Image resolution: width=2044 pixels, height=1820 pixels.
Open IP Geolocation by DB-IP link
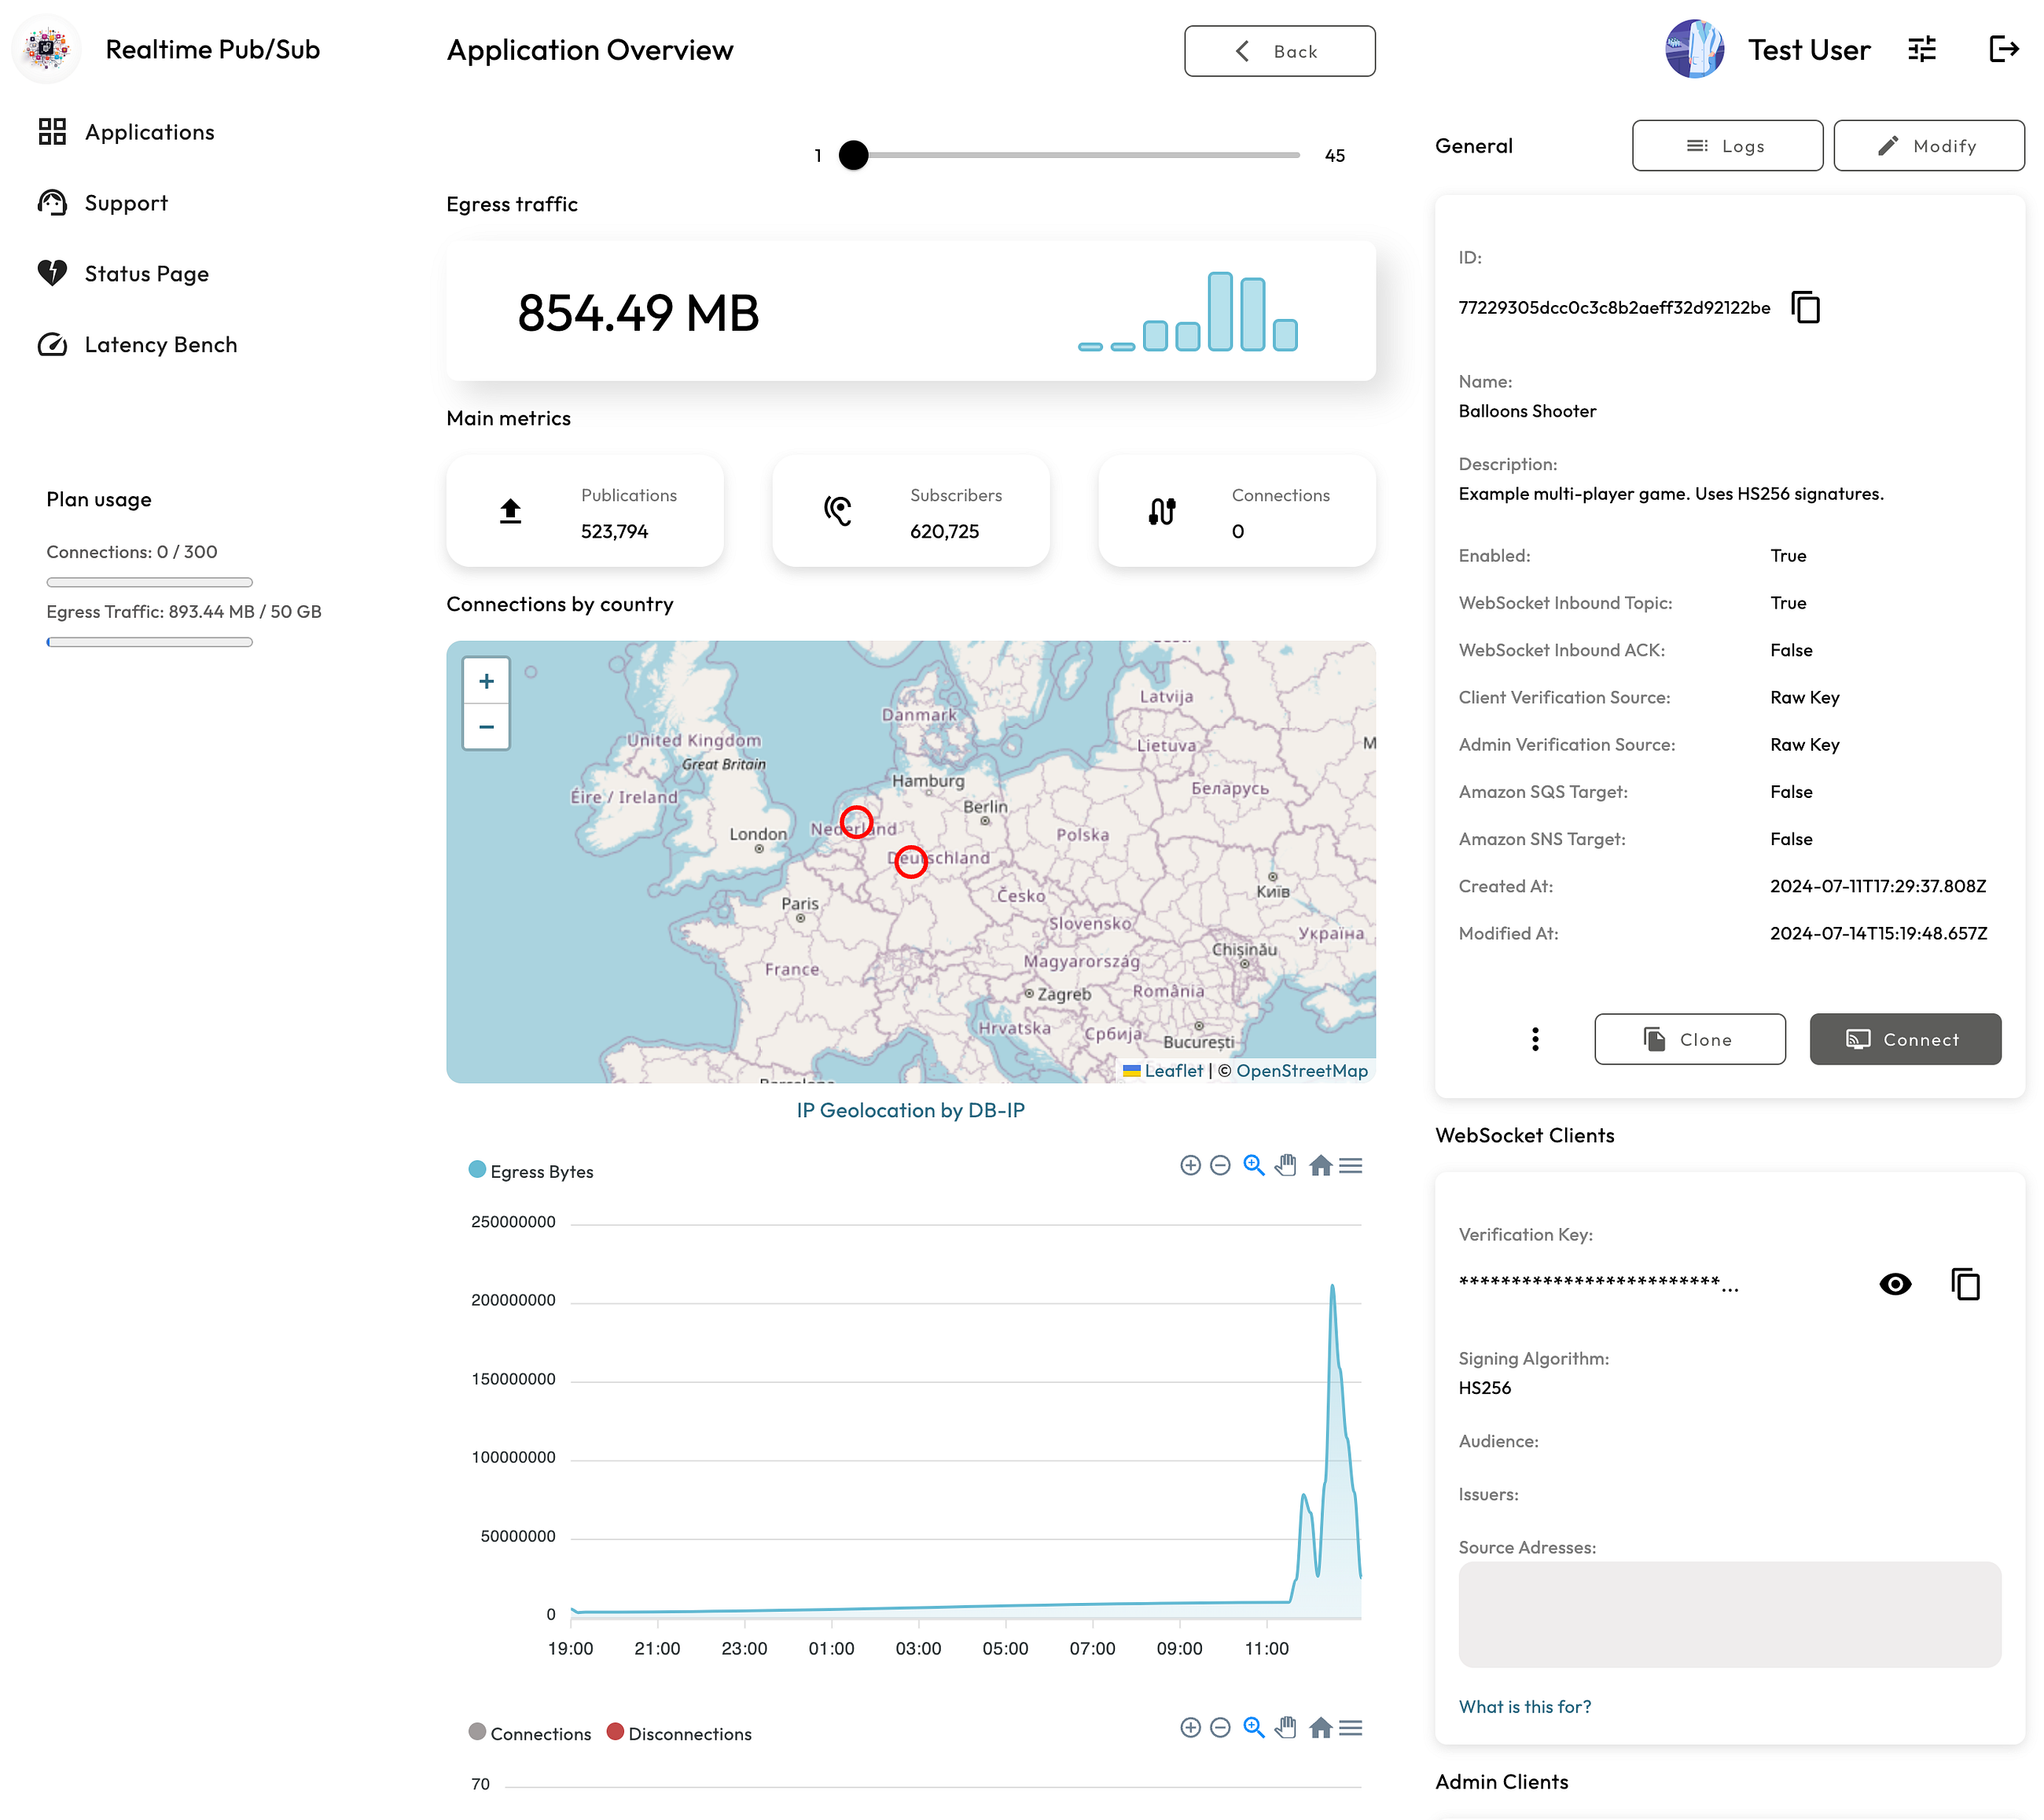[910, 1111]
